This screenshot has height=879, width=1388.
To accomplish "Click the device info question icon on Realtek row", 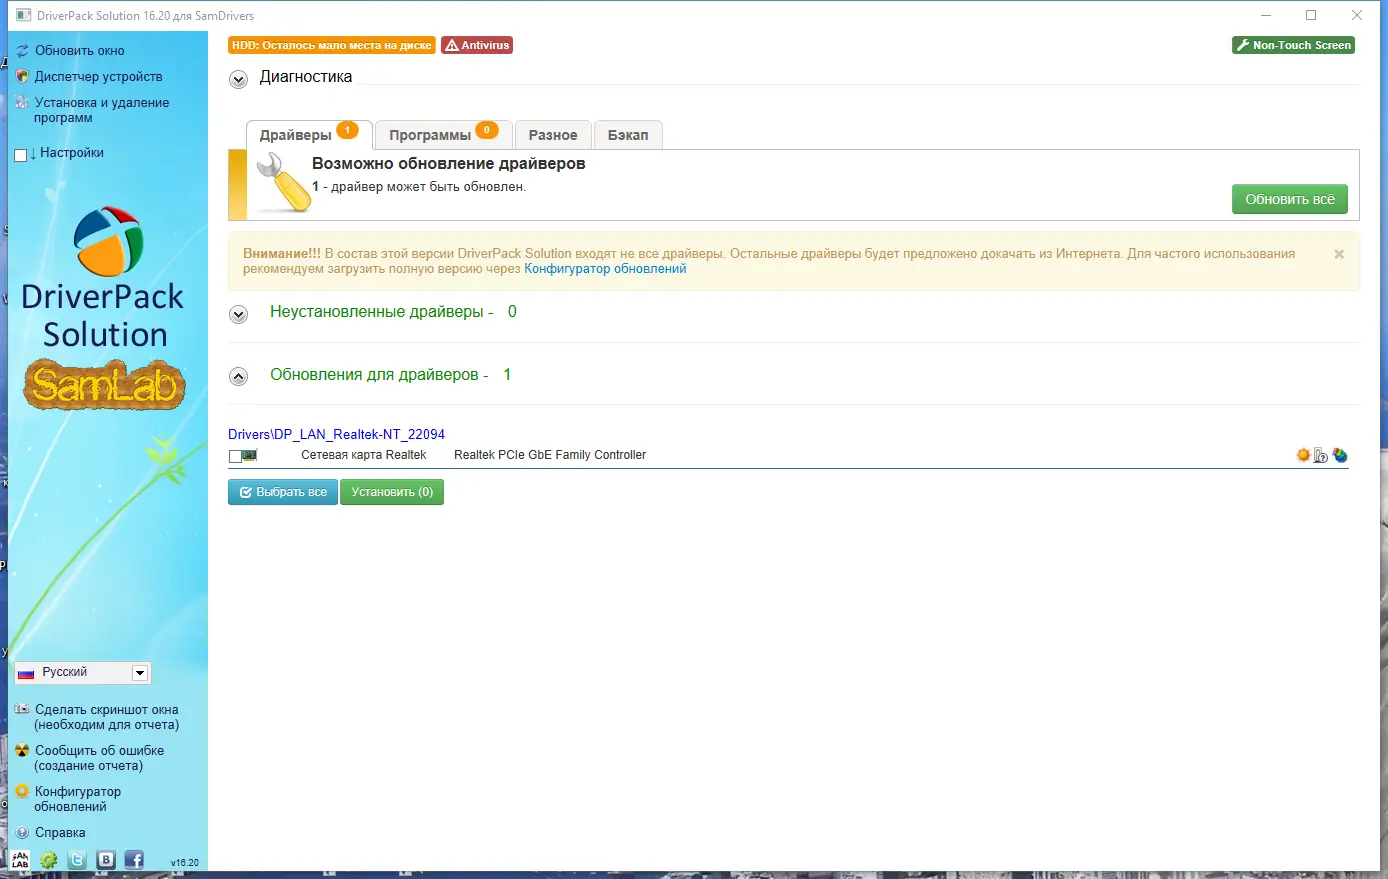I will (1321, 455).
